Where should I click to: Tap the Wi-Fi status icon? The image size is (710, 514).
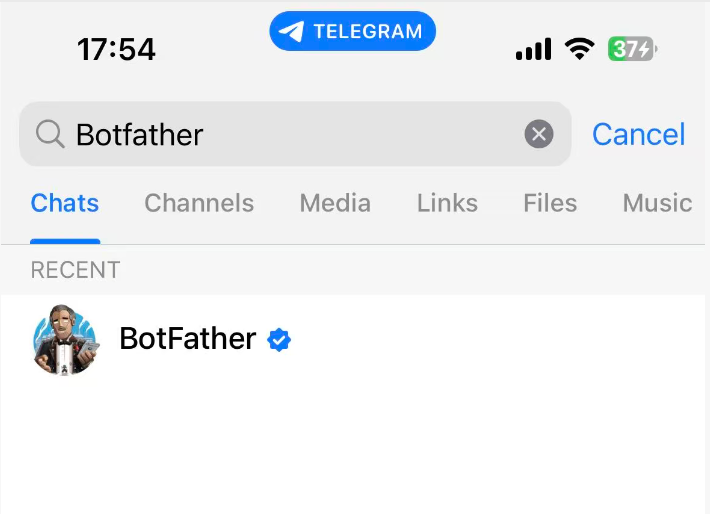[579, 48]
